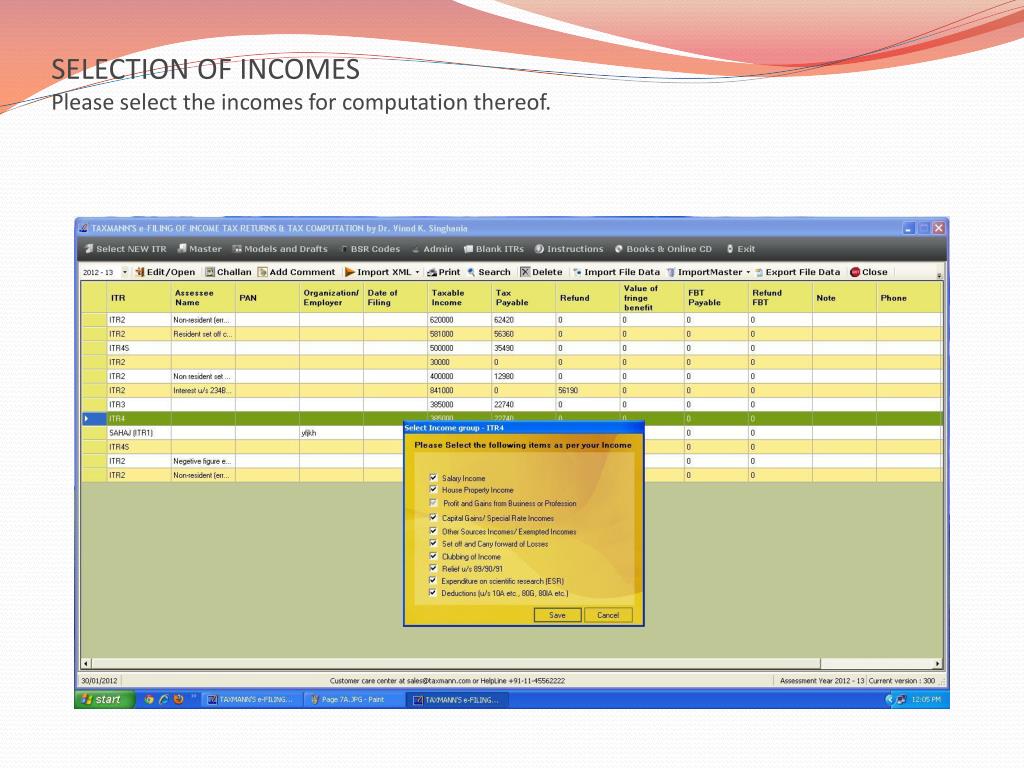Image resolution: width=1024 pixels, height=768 pixels.
Task: Click the Delete toolbar icon
Action: [525, 272]
